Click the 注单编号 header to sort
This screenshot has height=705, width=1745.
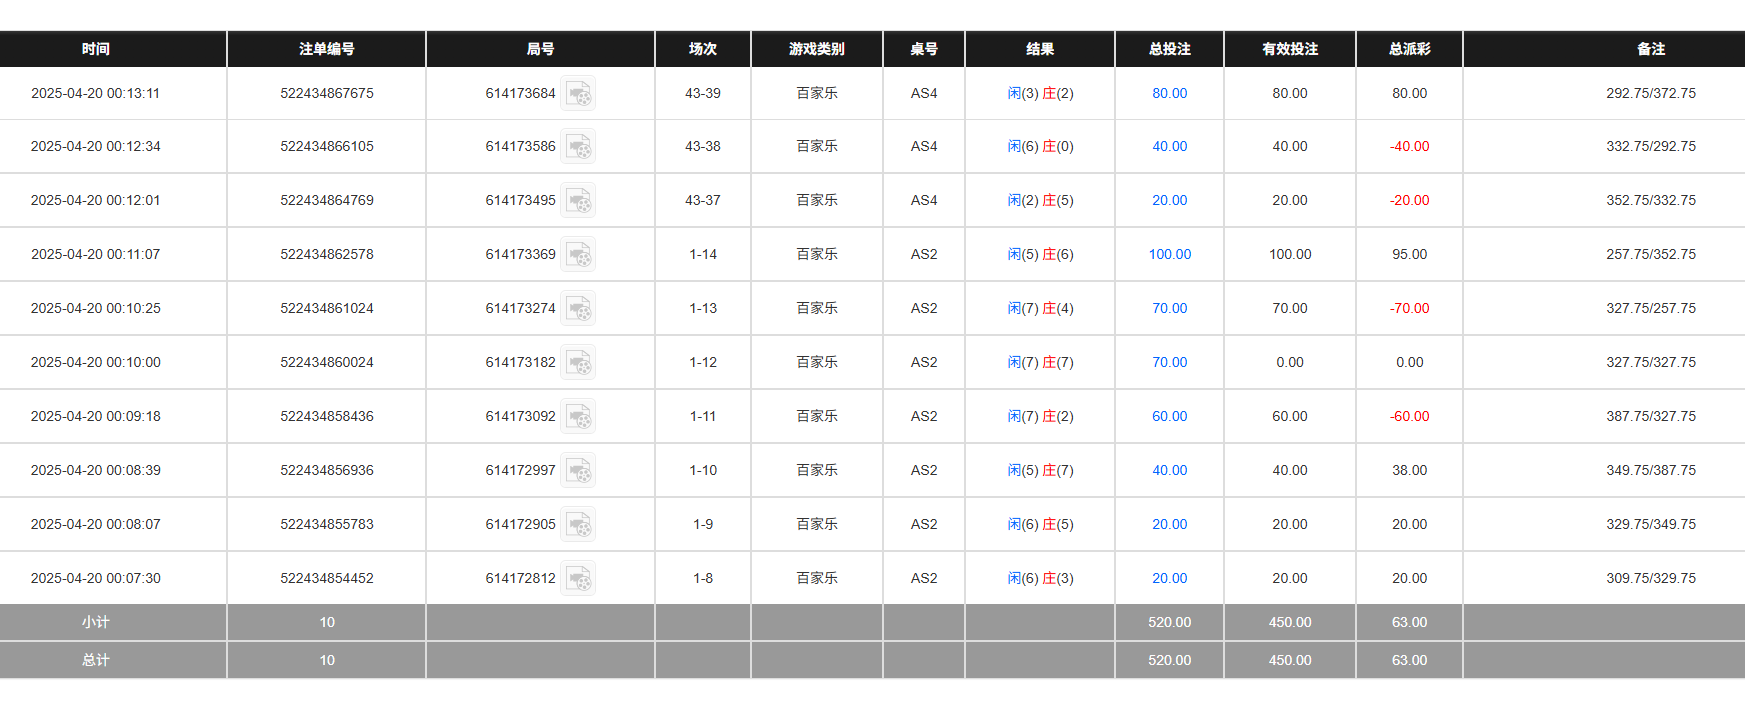pyautogui.click(x=327, y=48)
